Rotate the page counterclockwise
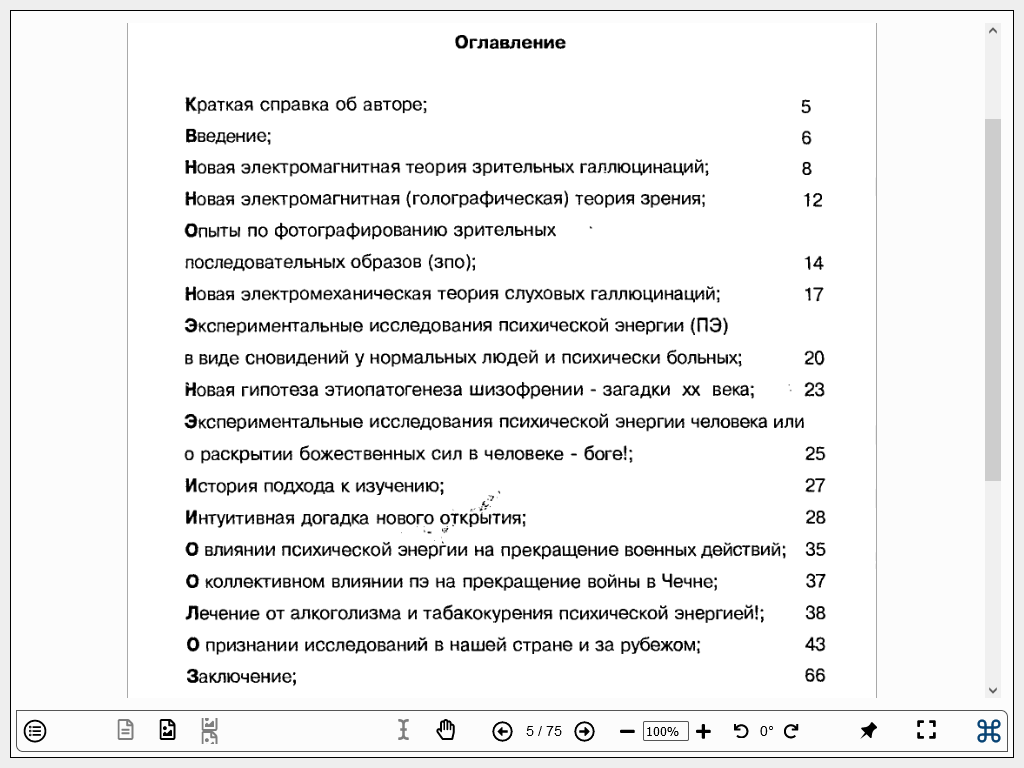Viewport: 1024px width, 768px height. click(741, 731)
